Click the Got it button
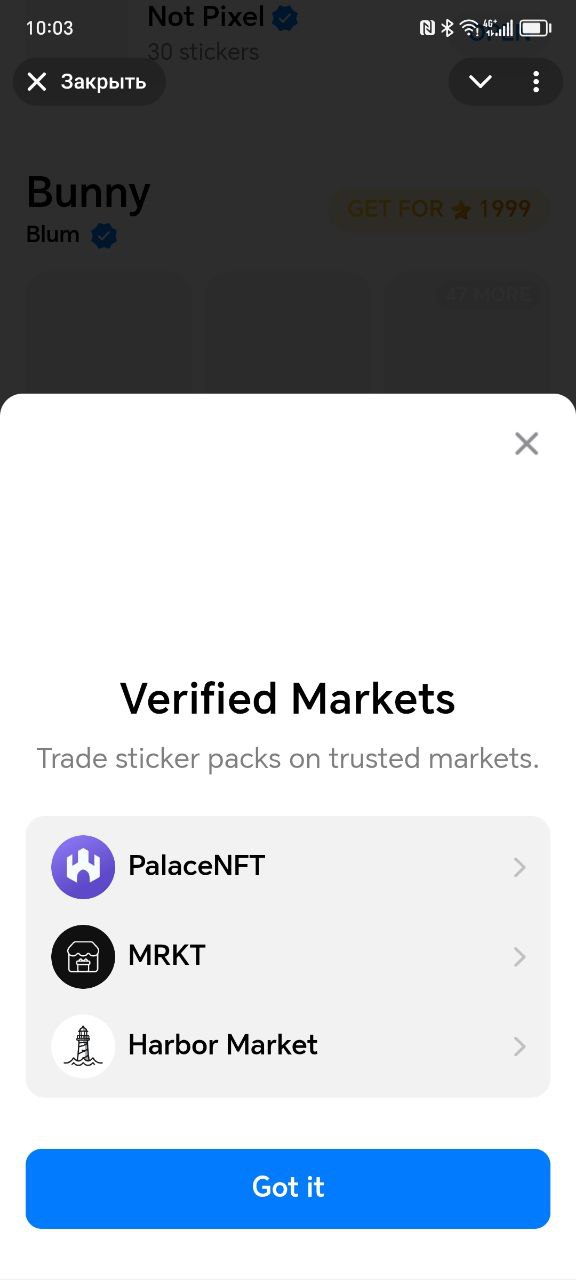Image resolution: width=576 pixels, height=1280 pixels. [x=288, y=1188]
